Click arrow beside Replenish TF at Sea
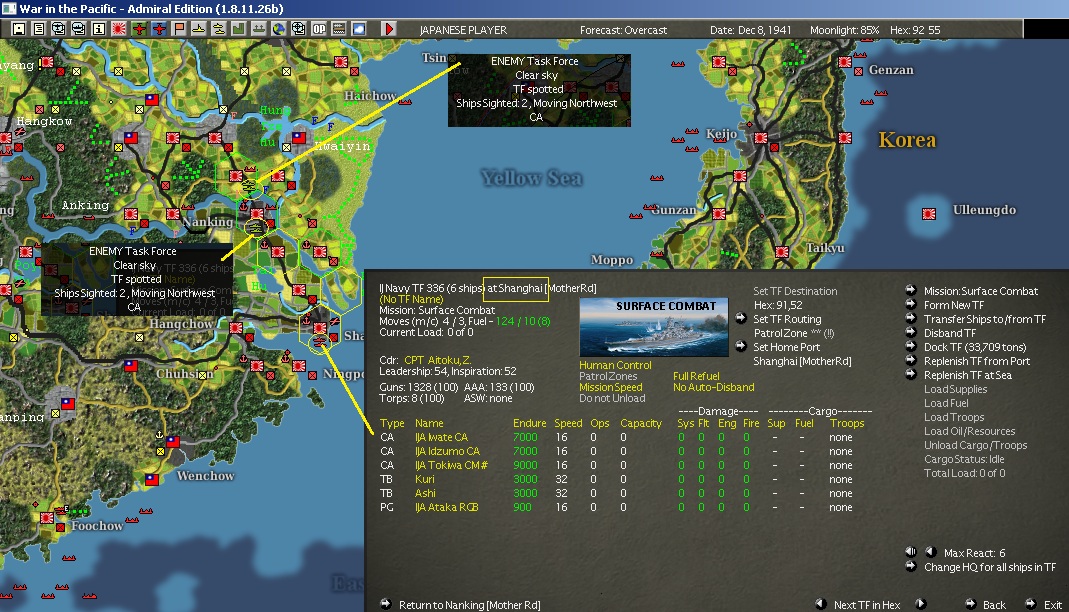 pyautogui.click(x=911, y=373)
